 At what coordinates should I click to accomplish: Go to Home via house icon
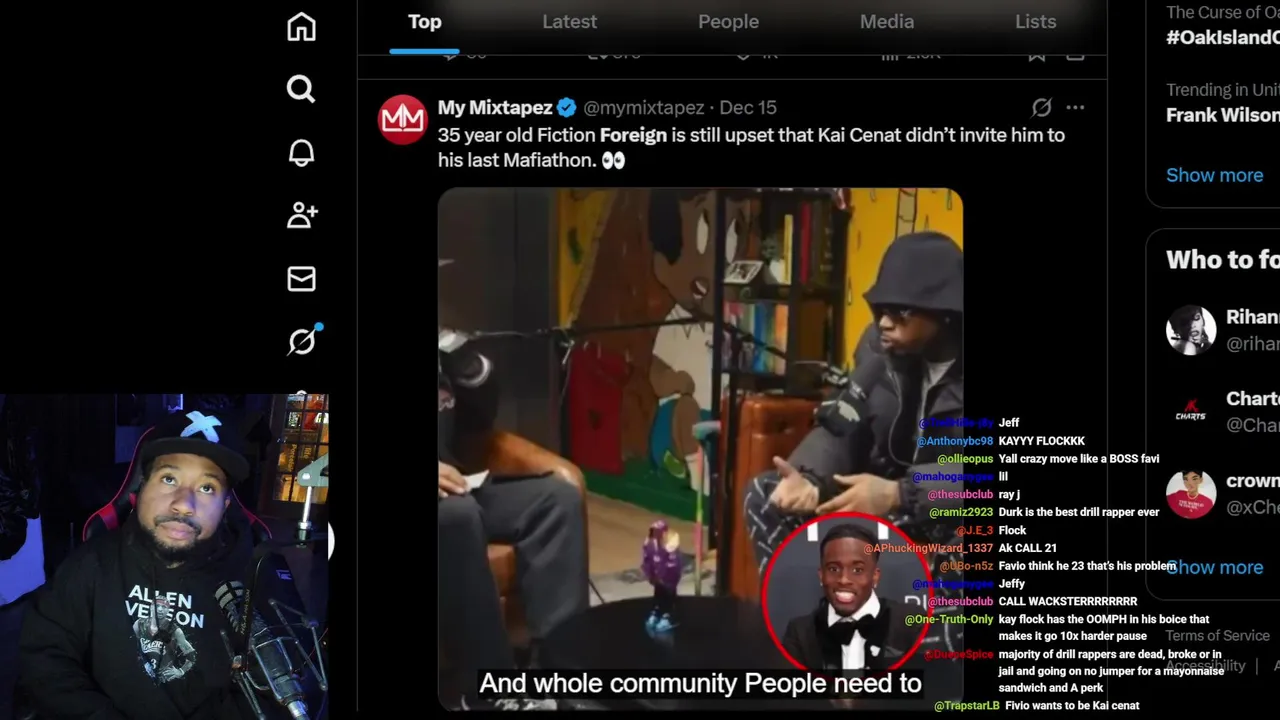[301, 27]
